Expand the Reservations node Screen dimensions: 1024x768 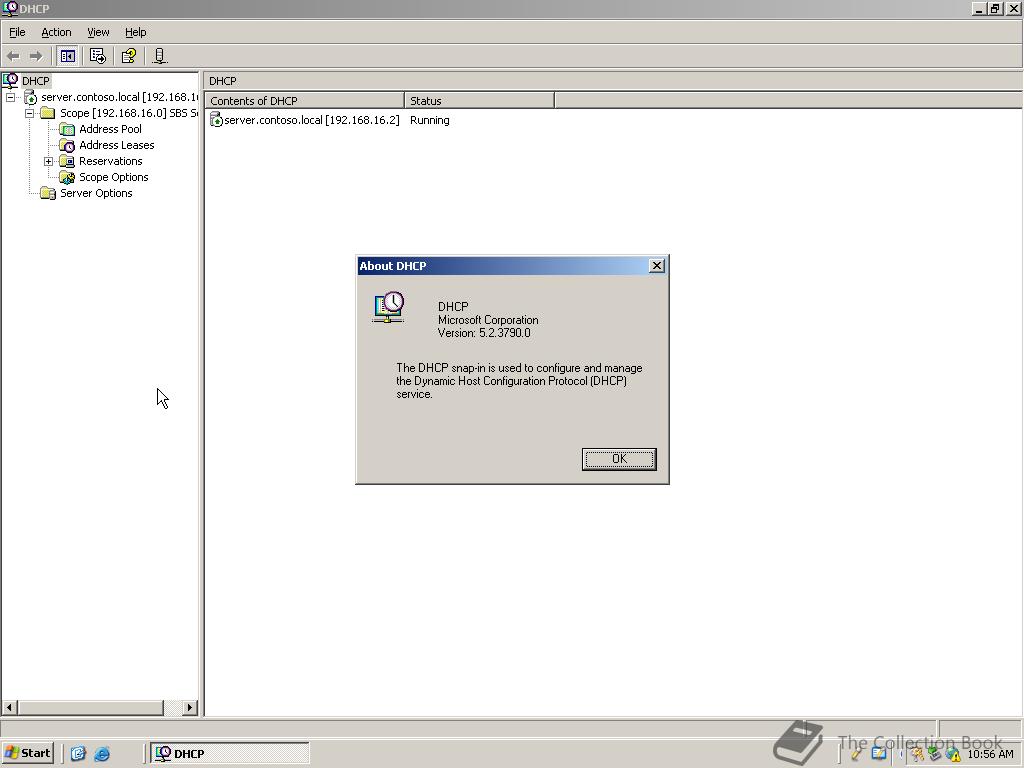coord(48,161)
